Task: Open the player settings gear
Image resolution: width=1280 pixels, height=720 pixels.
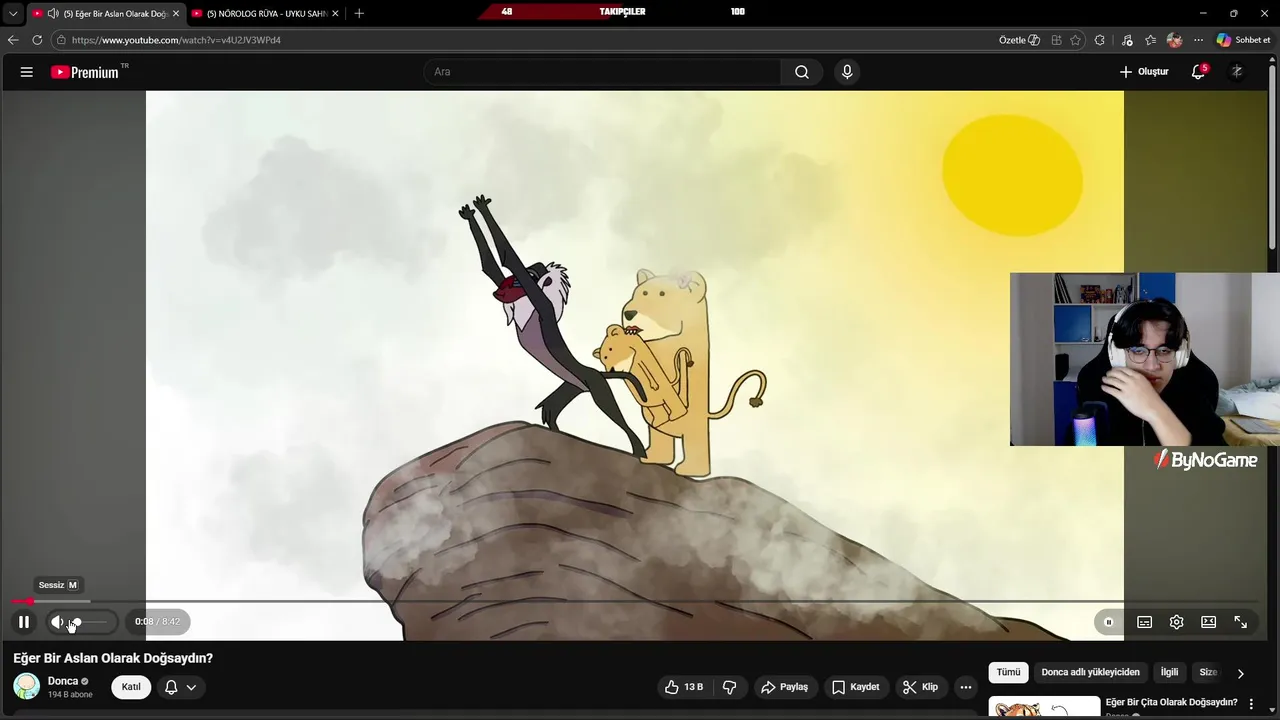Action: pyautogui.click(x=1176, y=622)
